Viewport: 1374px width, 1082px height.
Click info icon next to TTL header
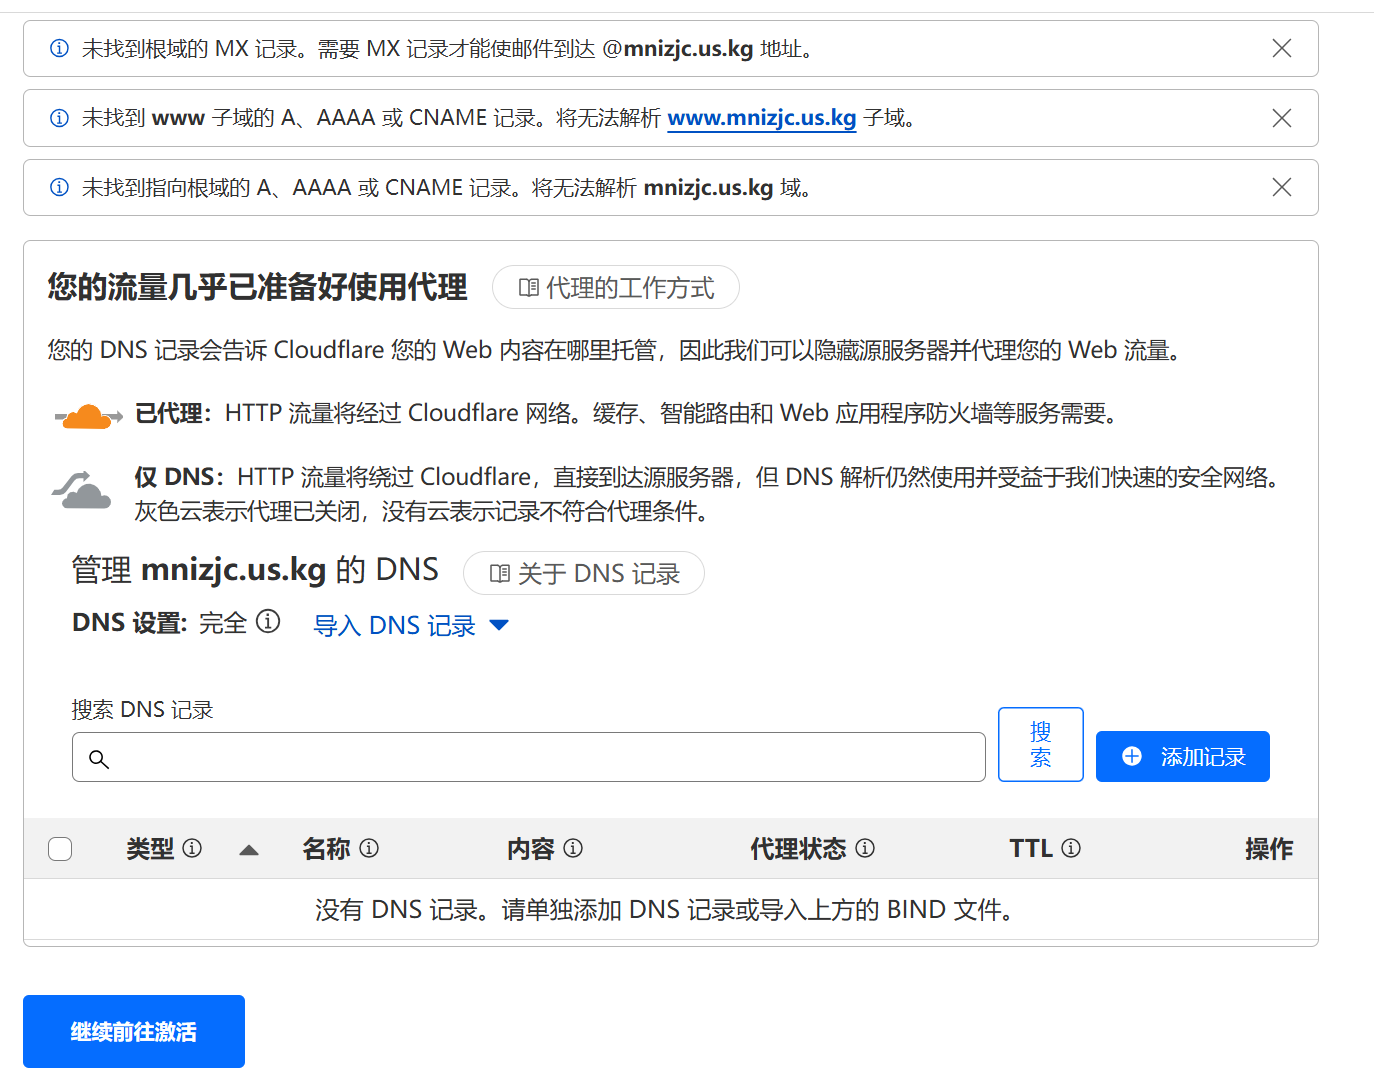pyautogui.click(x=1071, y=848)
